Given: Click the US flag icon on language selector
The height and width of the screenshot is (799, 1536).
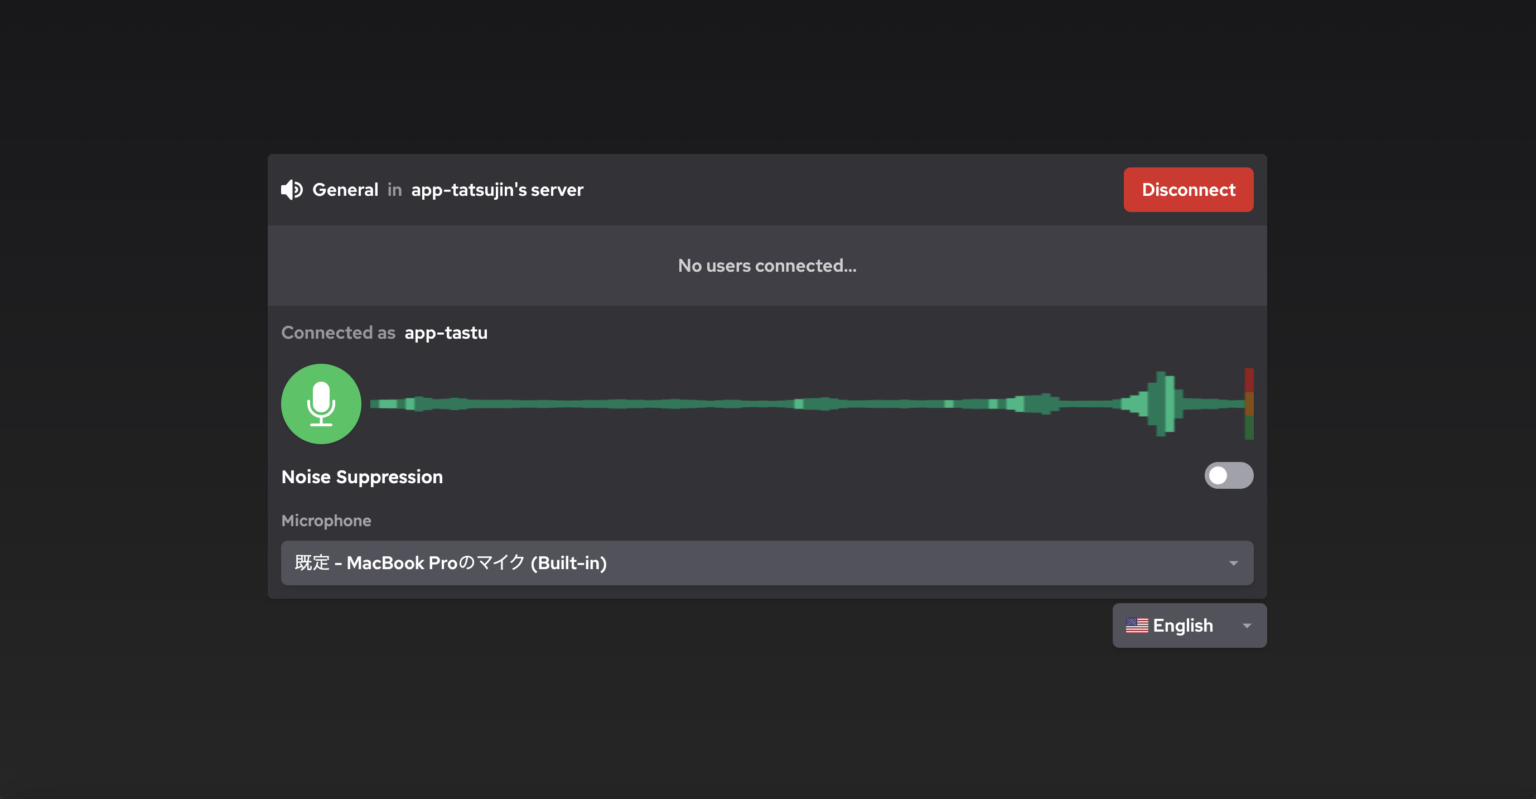Looking at the screenshot, I should click(x=1137, y=624).
